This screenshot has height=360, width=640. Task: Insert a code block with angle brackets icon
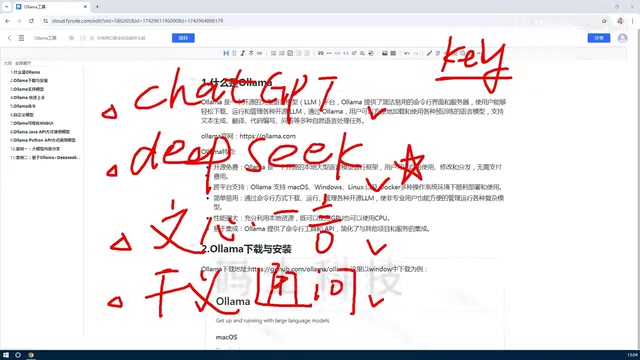point(346,53)
